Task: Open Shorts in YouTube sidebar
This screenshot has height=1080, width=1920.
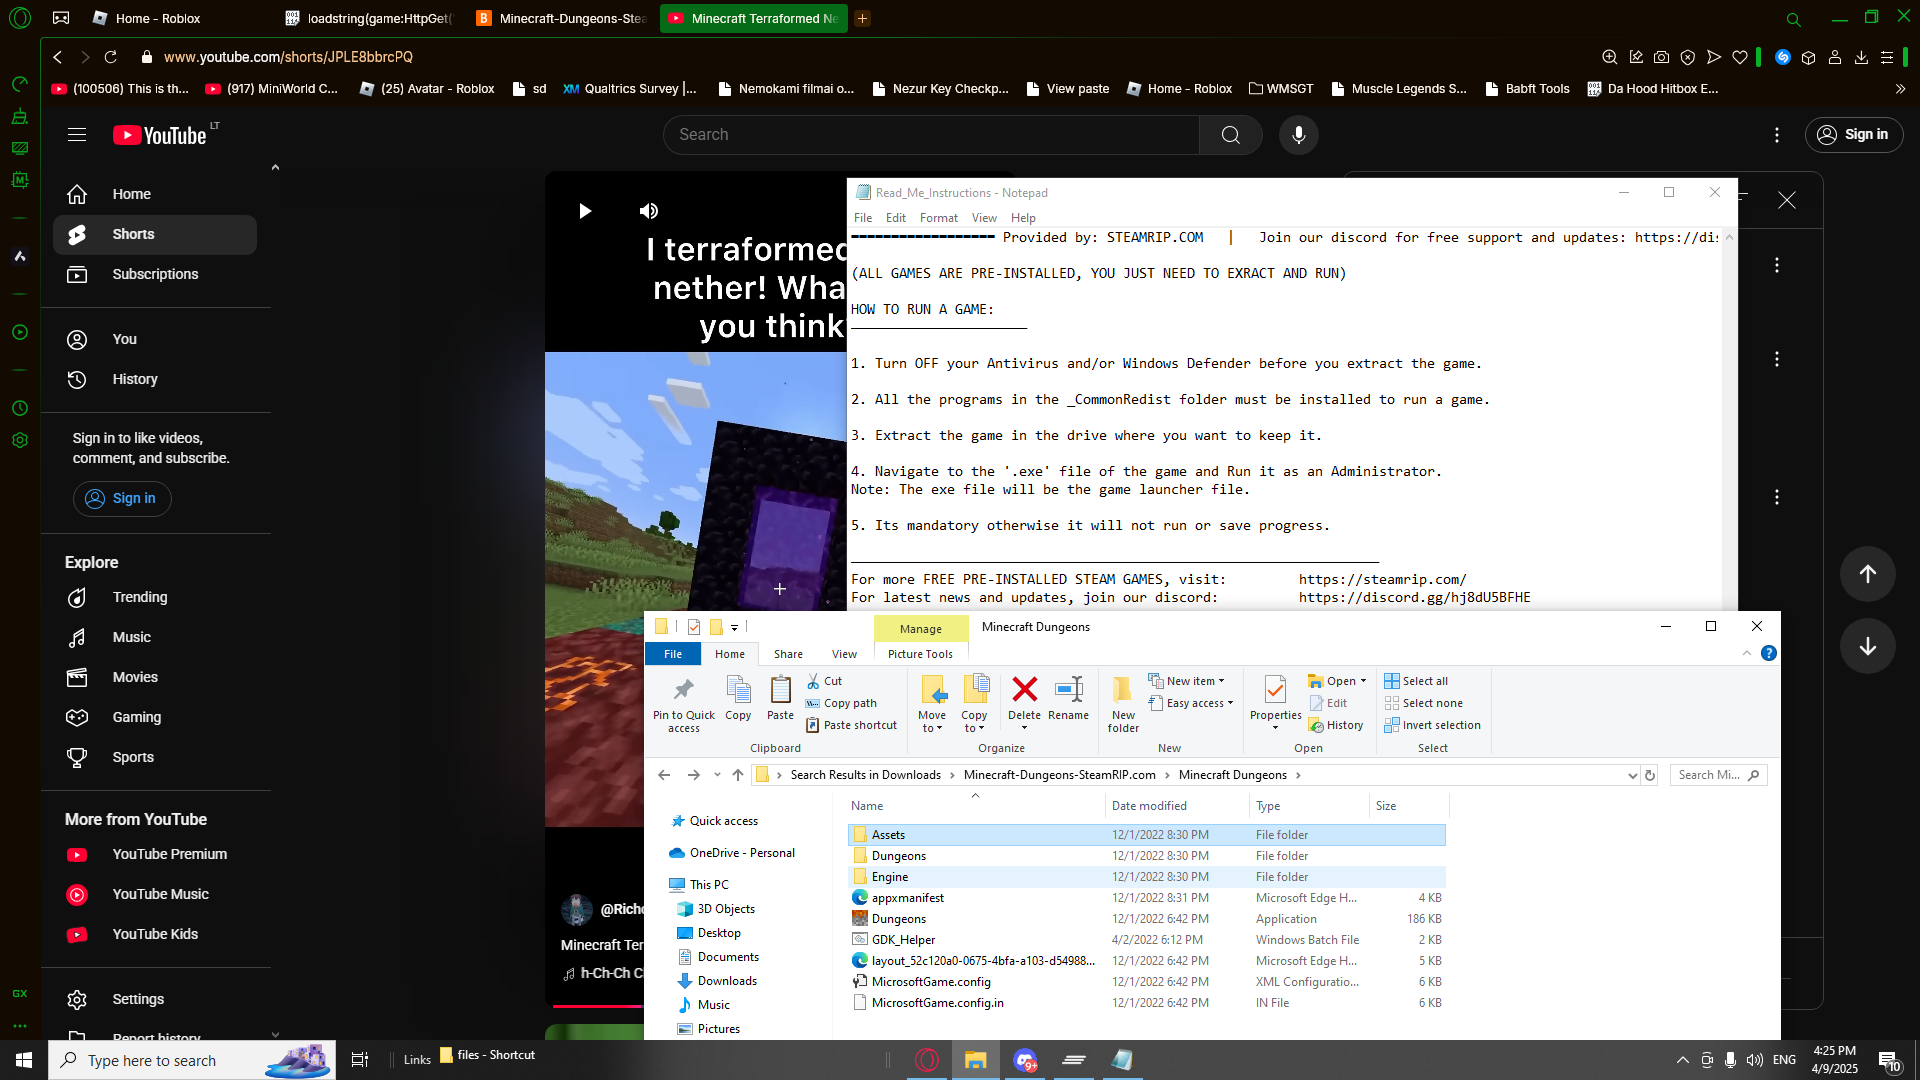Action: tap(155, 235)
